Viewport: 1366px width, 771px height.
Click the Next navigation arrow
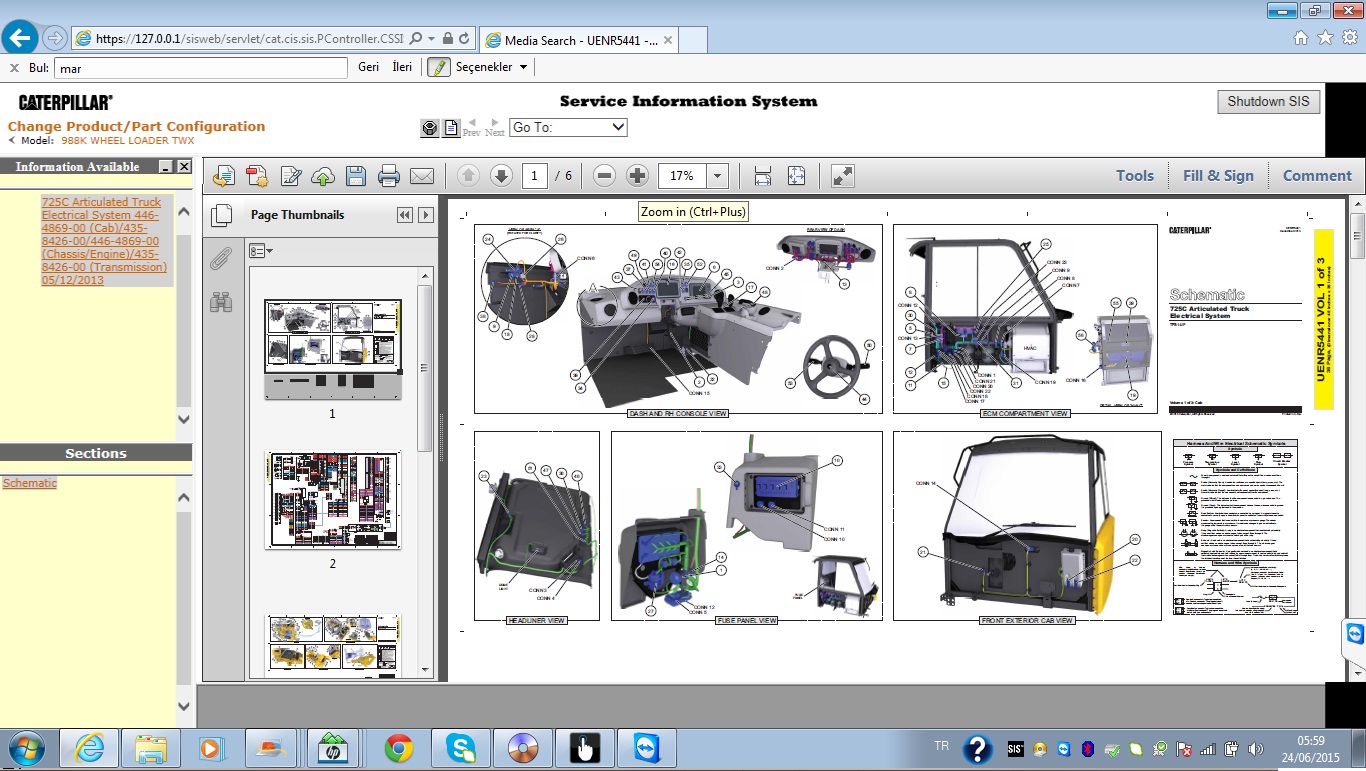pos(495,127)
